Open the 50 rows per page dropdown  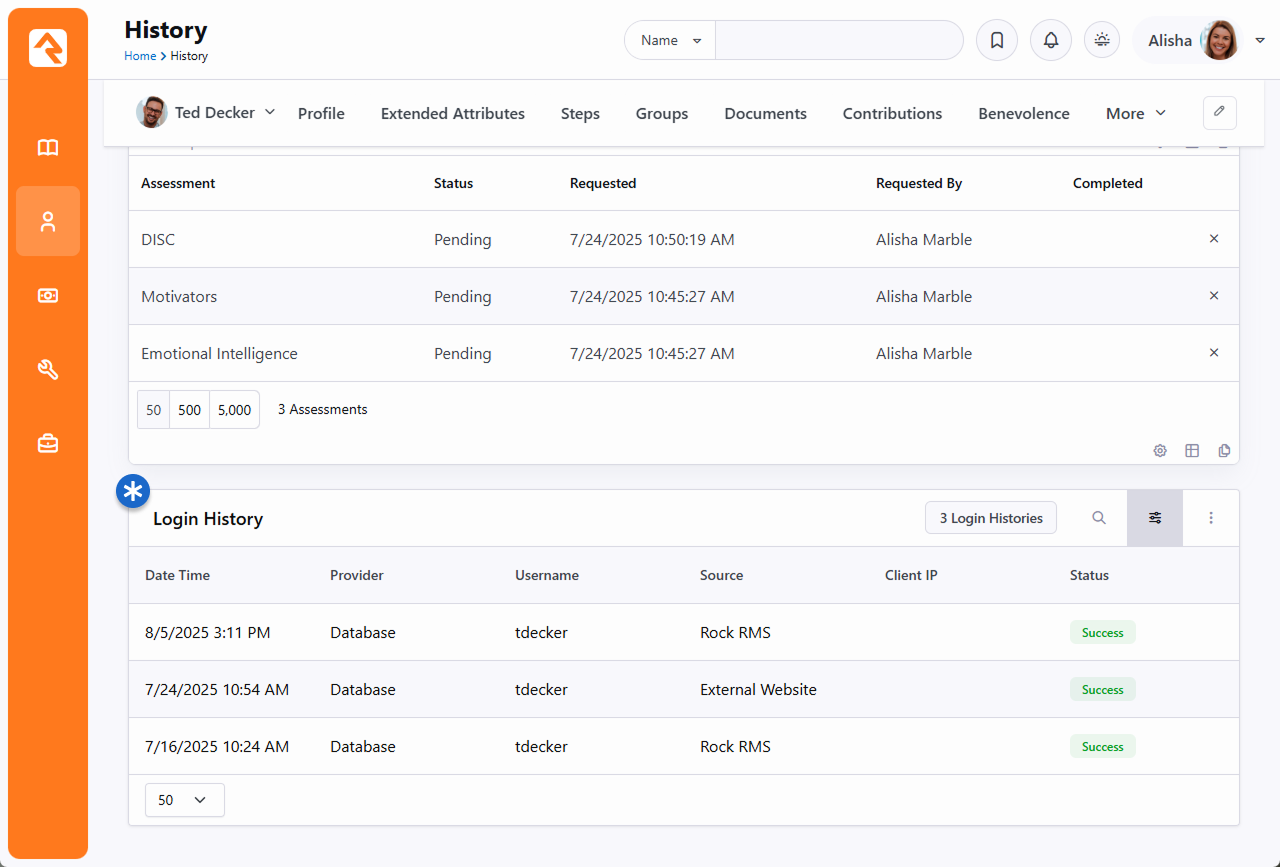pyautogui.click(x=184, y=800)
